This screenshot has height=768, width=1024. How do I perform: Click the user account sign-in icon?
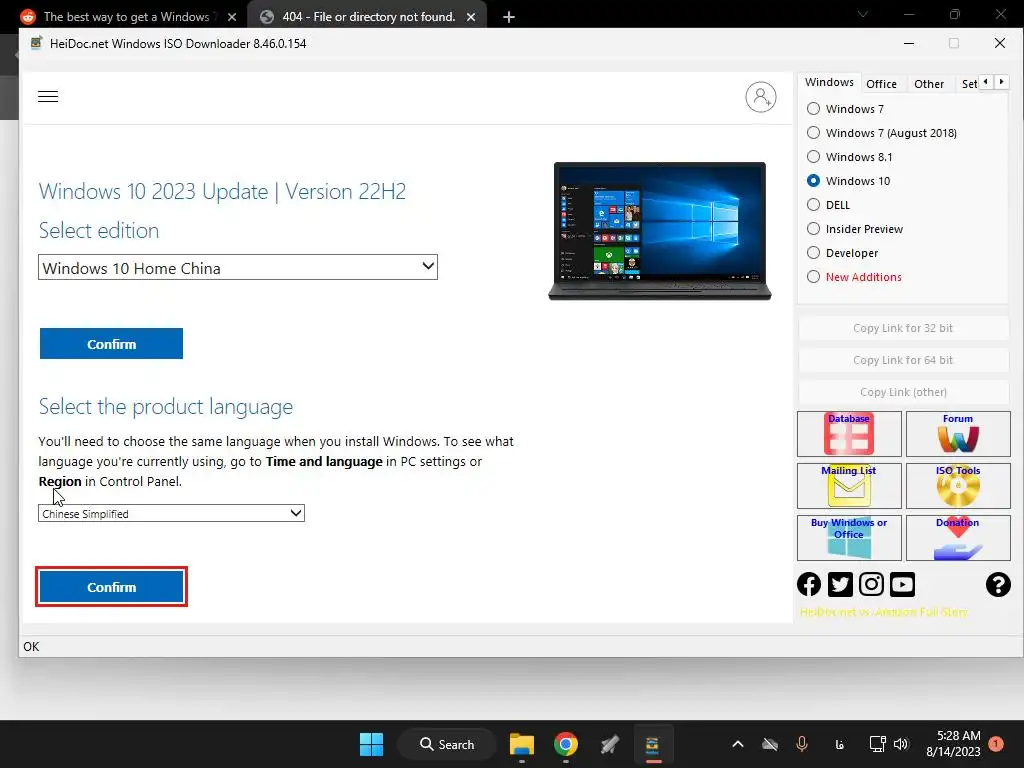click(761, 97)
